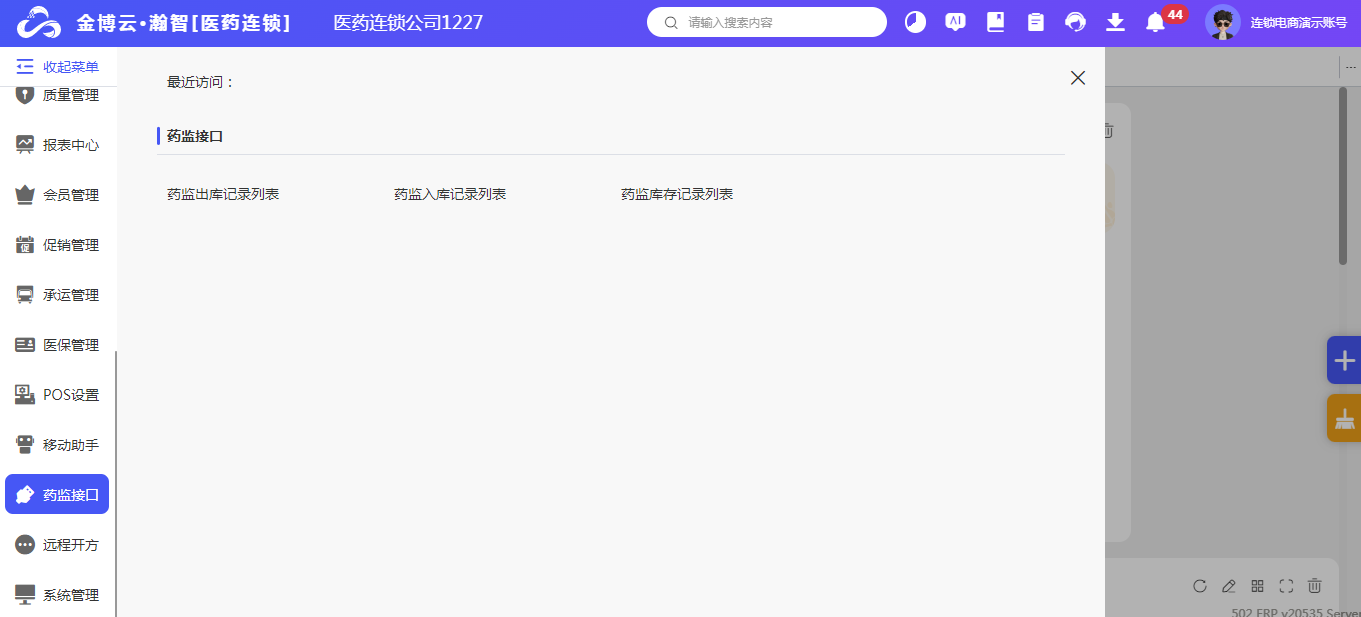Click the clipboard icon in the top bar

coord(1035,22)
